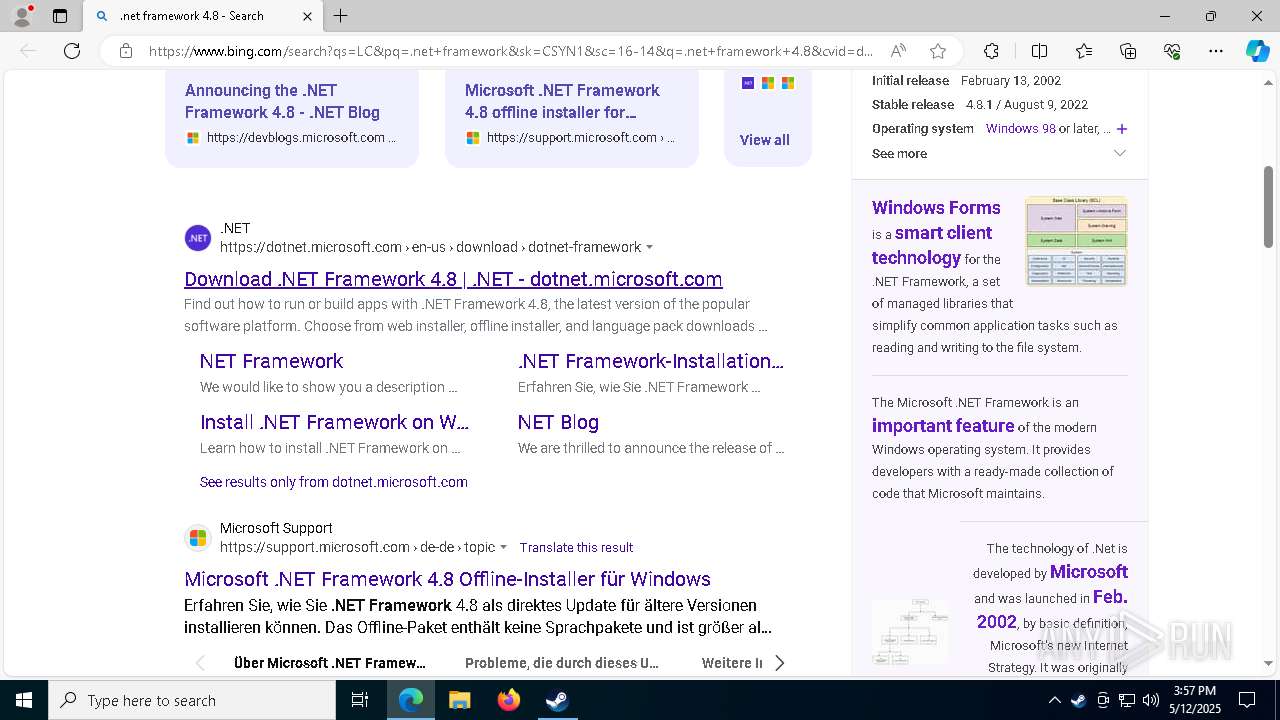The image size is (1280, 720).
Task: Open Microsoft .NET Framework 4.8 offline installer card
Action: 572,116
